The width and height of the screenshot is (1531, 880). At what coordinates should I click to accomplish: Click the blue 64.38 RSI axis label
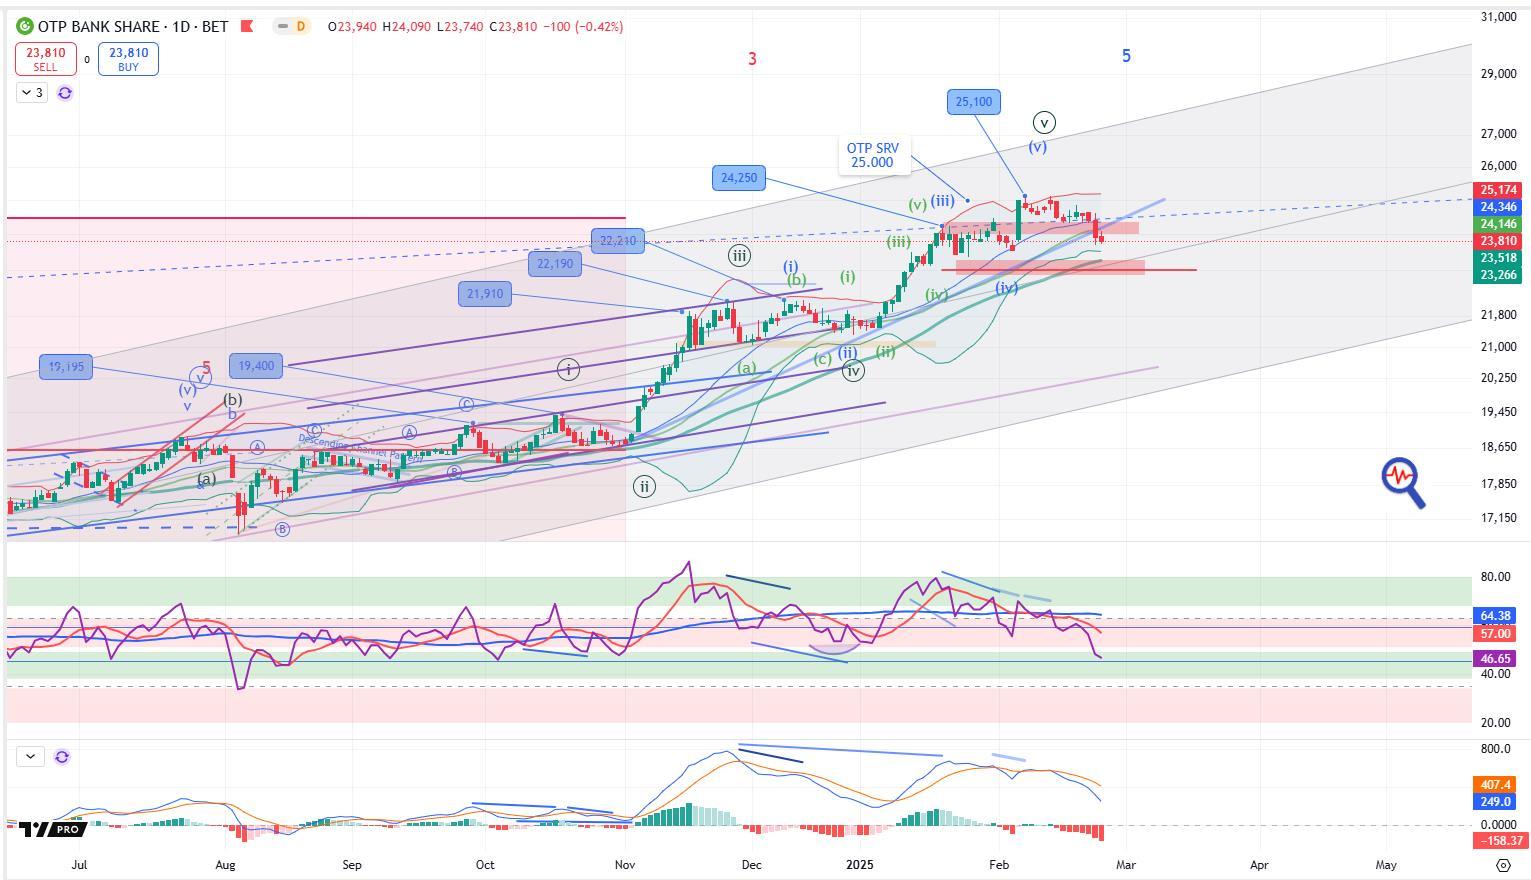pos(1494,616)
